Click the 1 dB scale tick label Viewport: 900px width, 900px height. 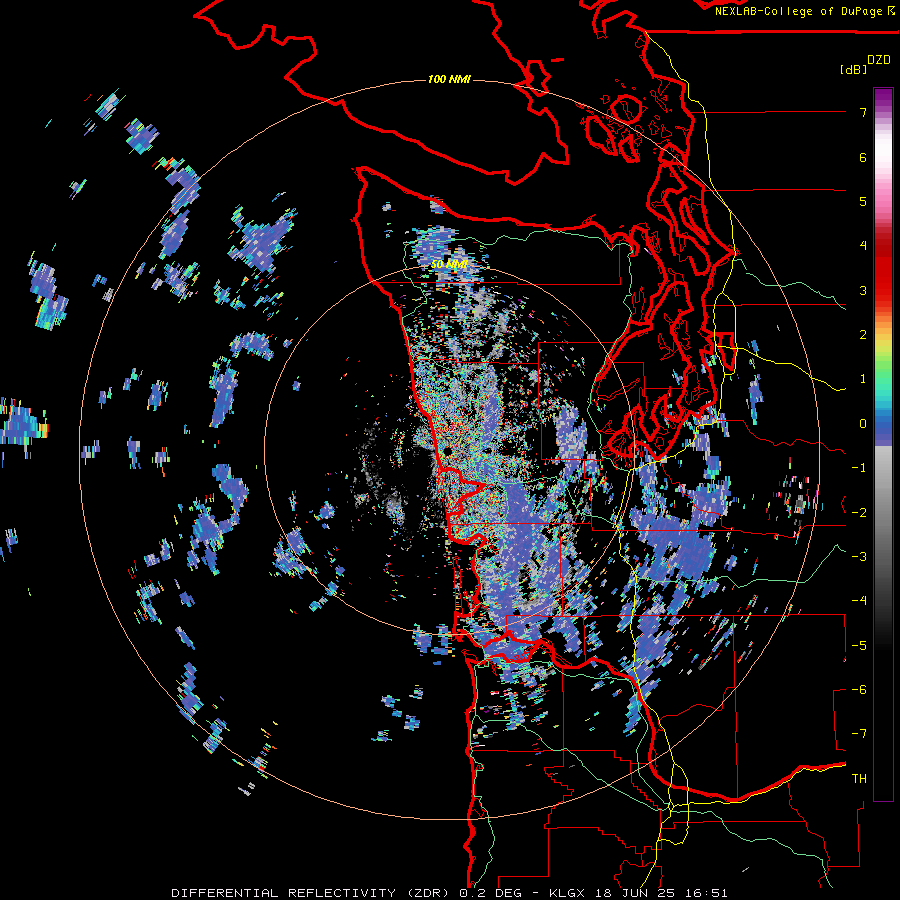pos(863,379)
